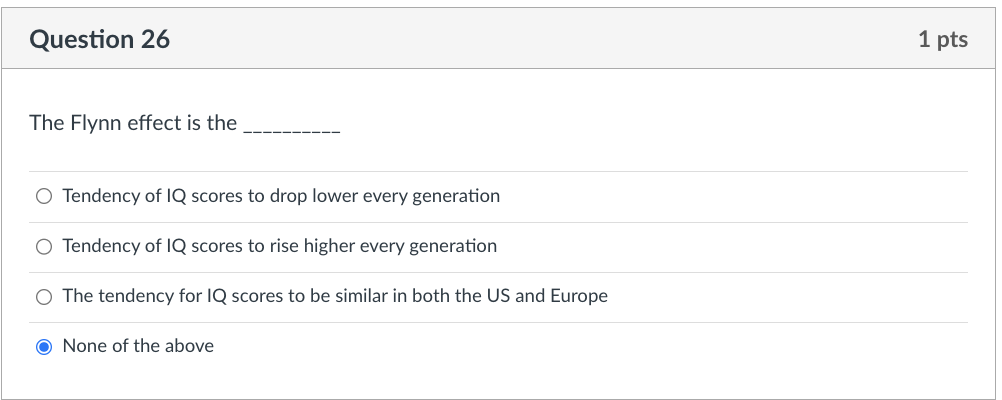Click the answer label about scores rising higher
This screenshot has height=400, width=1002.
[x=279, y=246]
